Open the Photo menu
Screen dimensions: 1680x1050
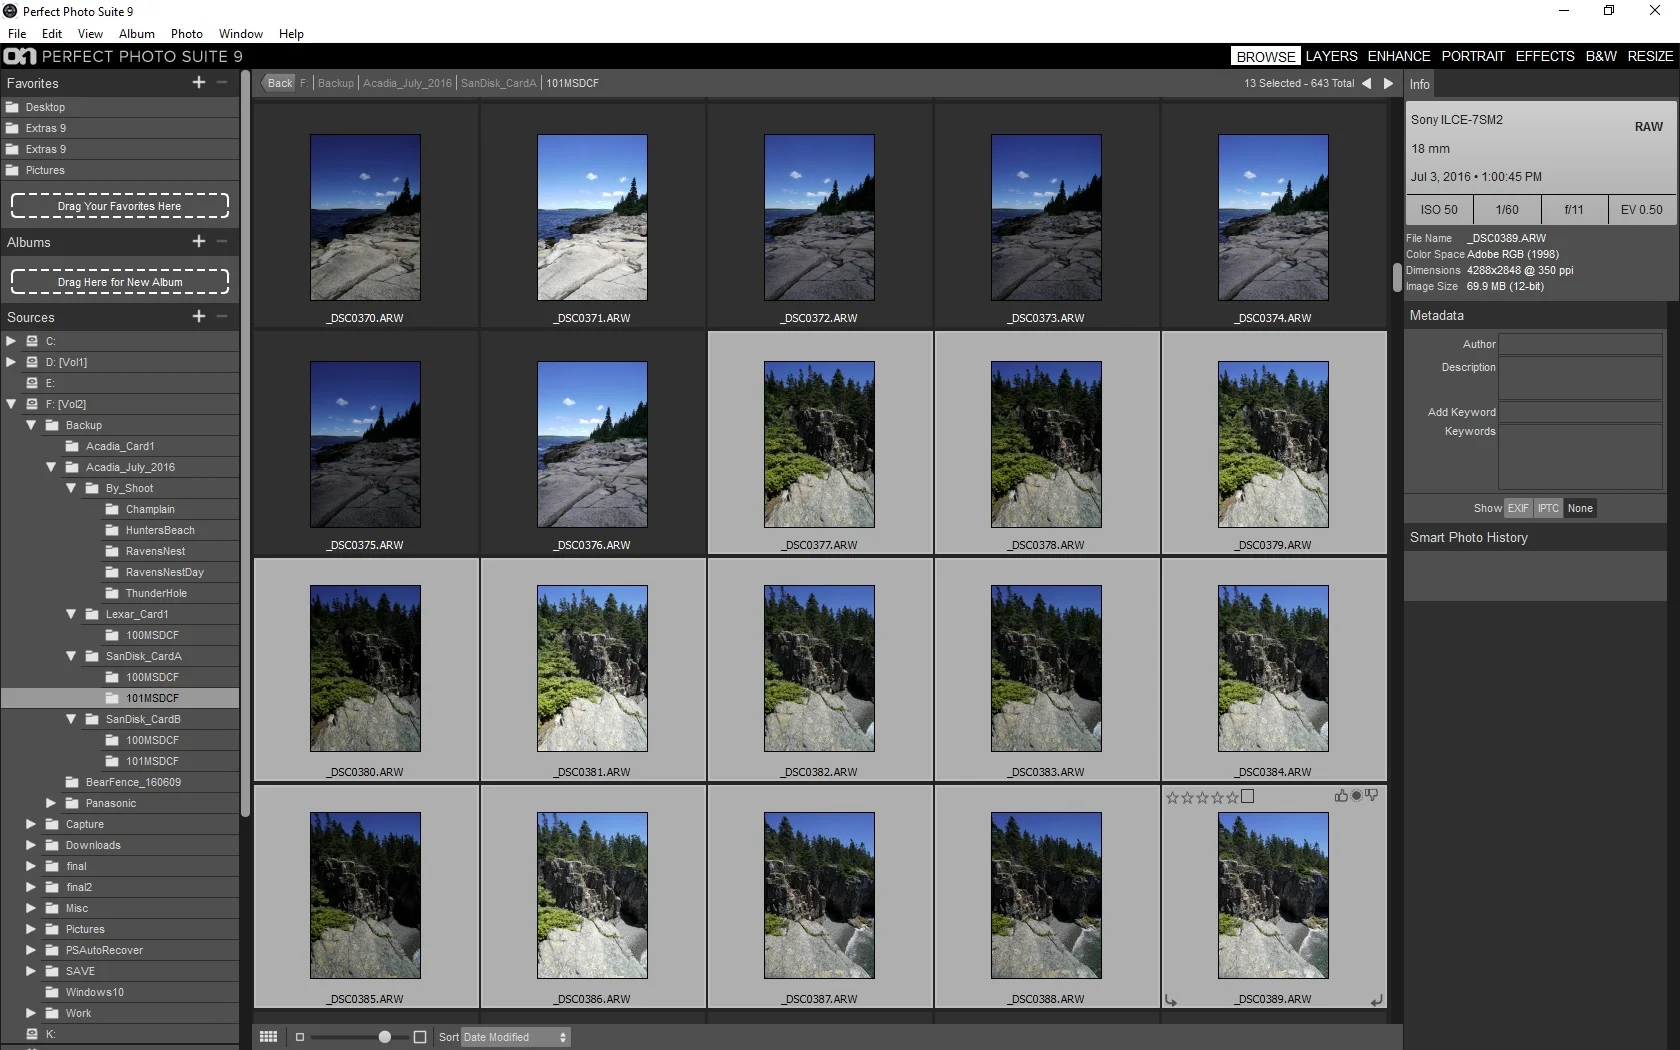187,33
